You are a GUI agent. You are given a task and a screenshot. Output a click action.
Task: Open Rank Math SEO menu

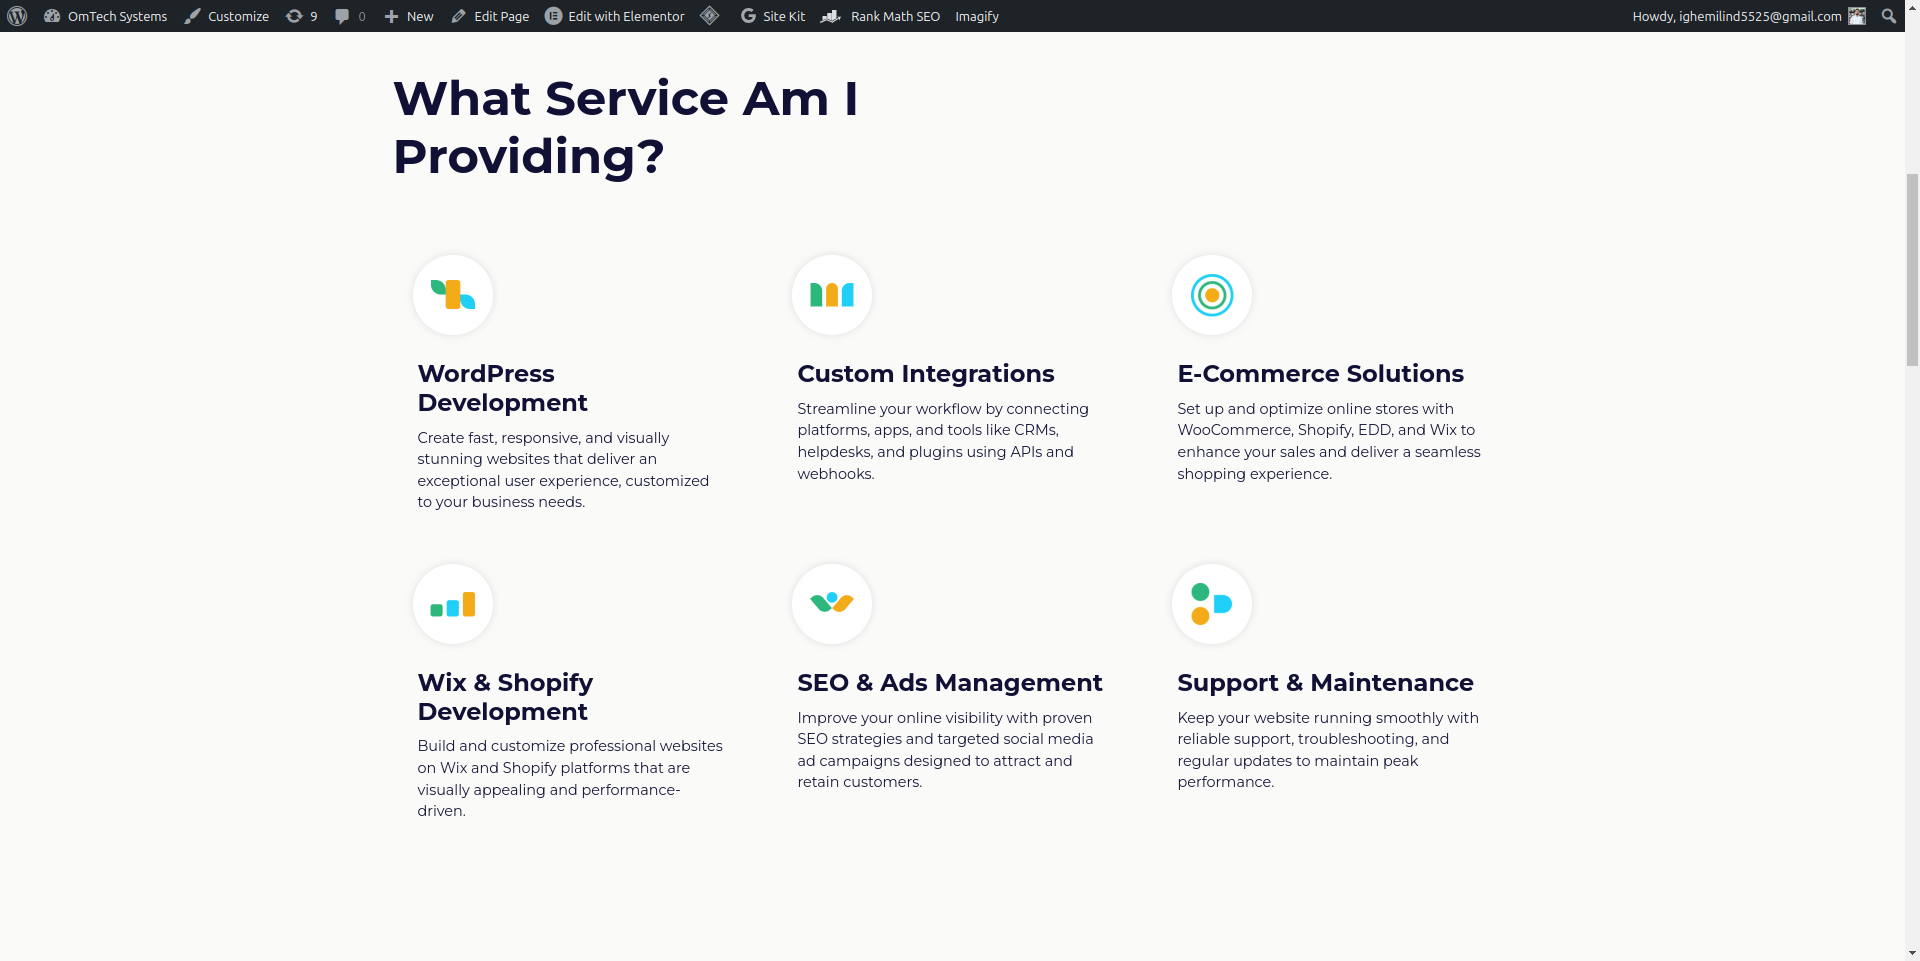(881, 16)
